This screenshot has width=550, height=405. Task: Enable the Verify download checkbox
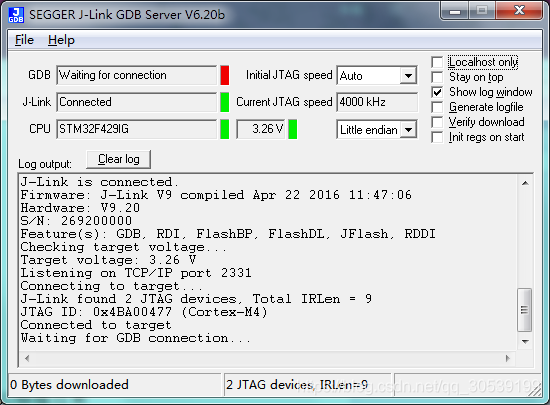pos(437,122)
